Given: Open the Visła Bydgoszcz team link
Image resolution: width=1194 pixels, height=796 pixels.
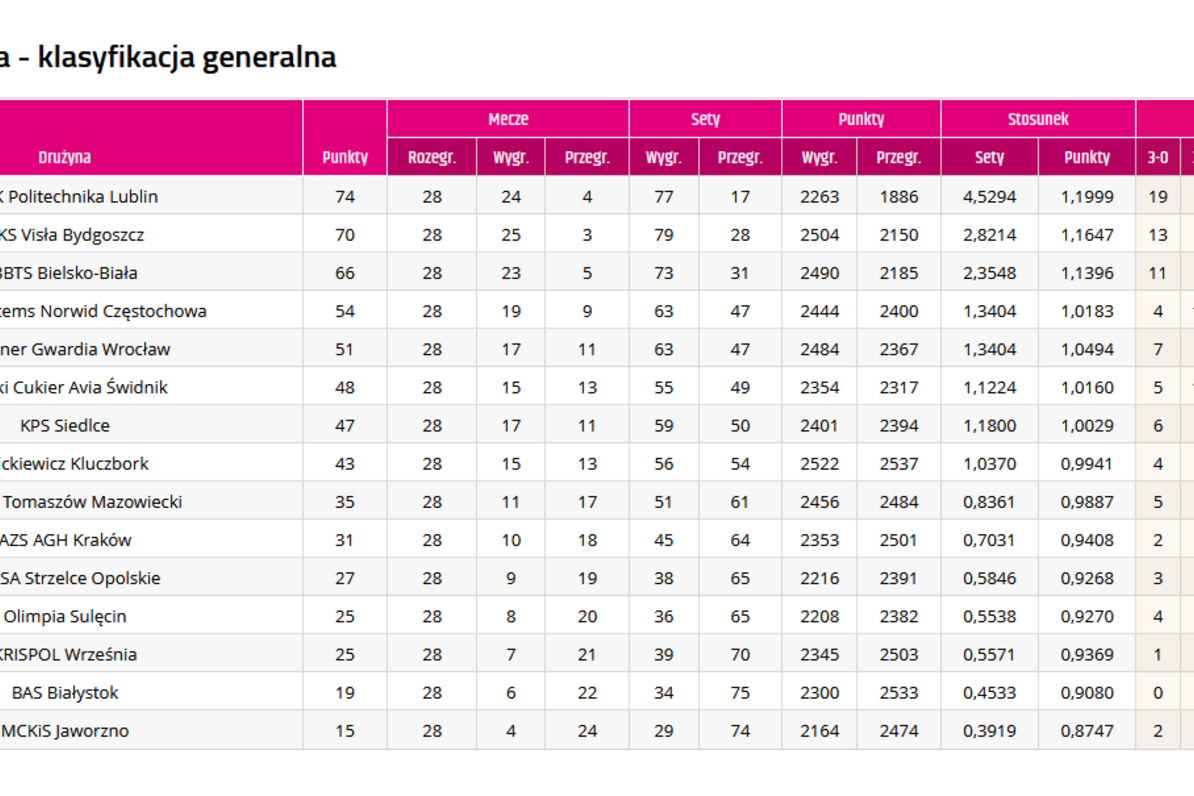Looking at the screenshot, I should [x=72, y=235].
